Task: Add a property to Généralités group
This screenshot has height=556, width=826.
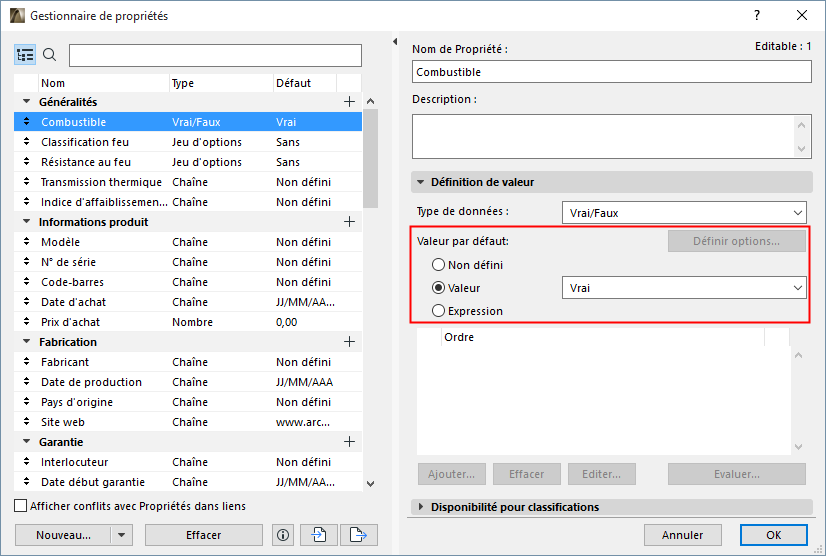Action: coord(349,102)
